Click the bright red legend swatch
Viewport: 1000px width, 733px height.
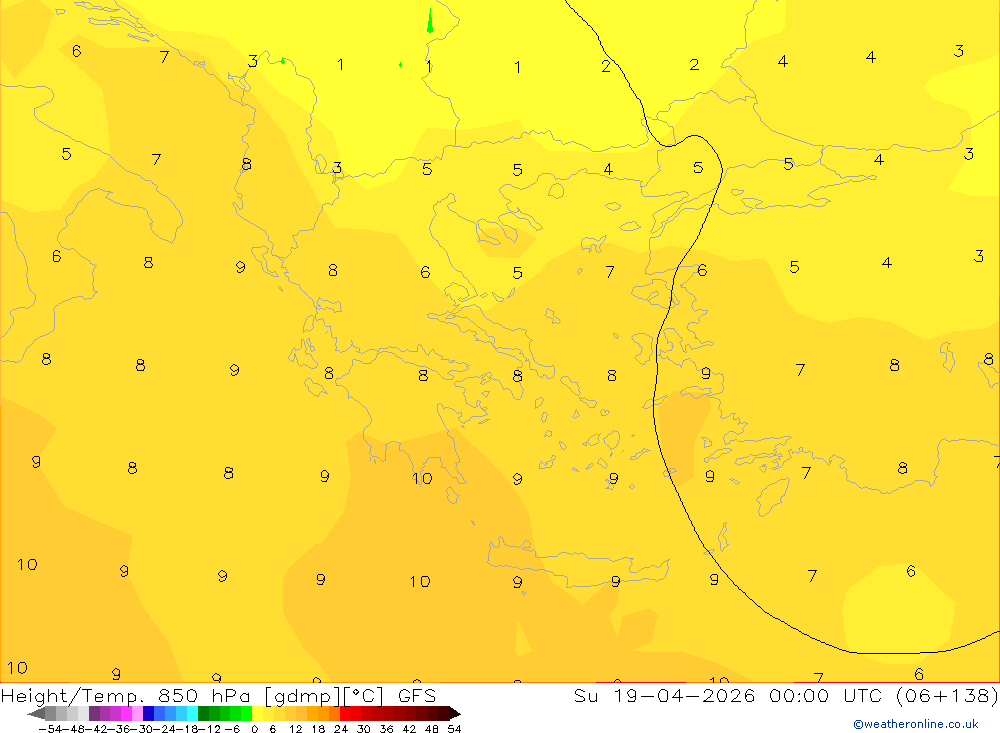345,713
